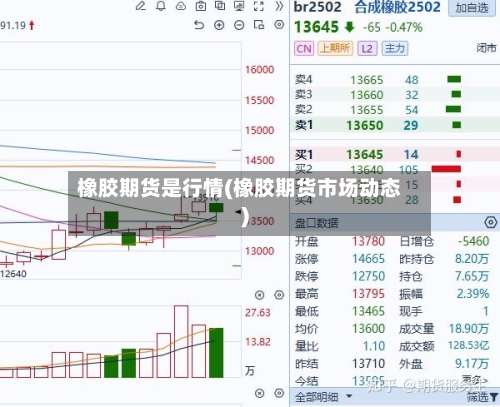Click the 最高 value 13795

click(368, 294)
